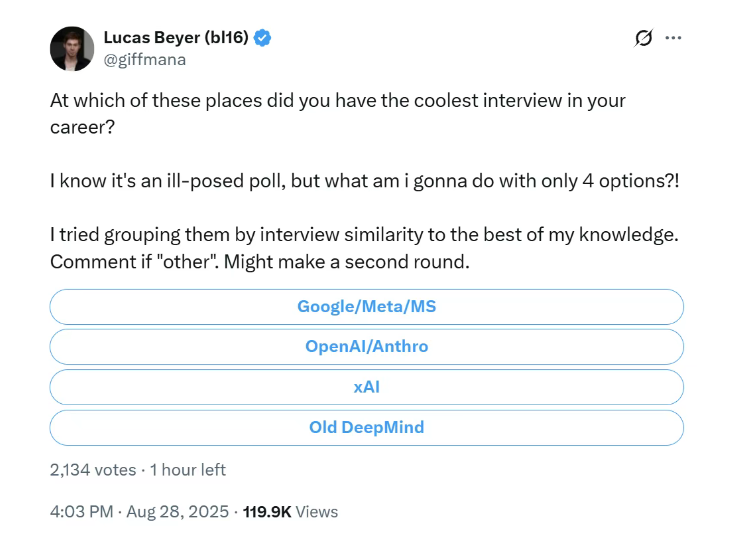The height and width of the screenshot is (549, 746).
Task: Choose the xAI poll option
Action: tap(366, 387)
